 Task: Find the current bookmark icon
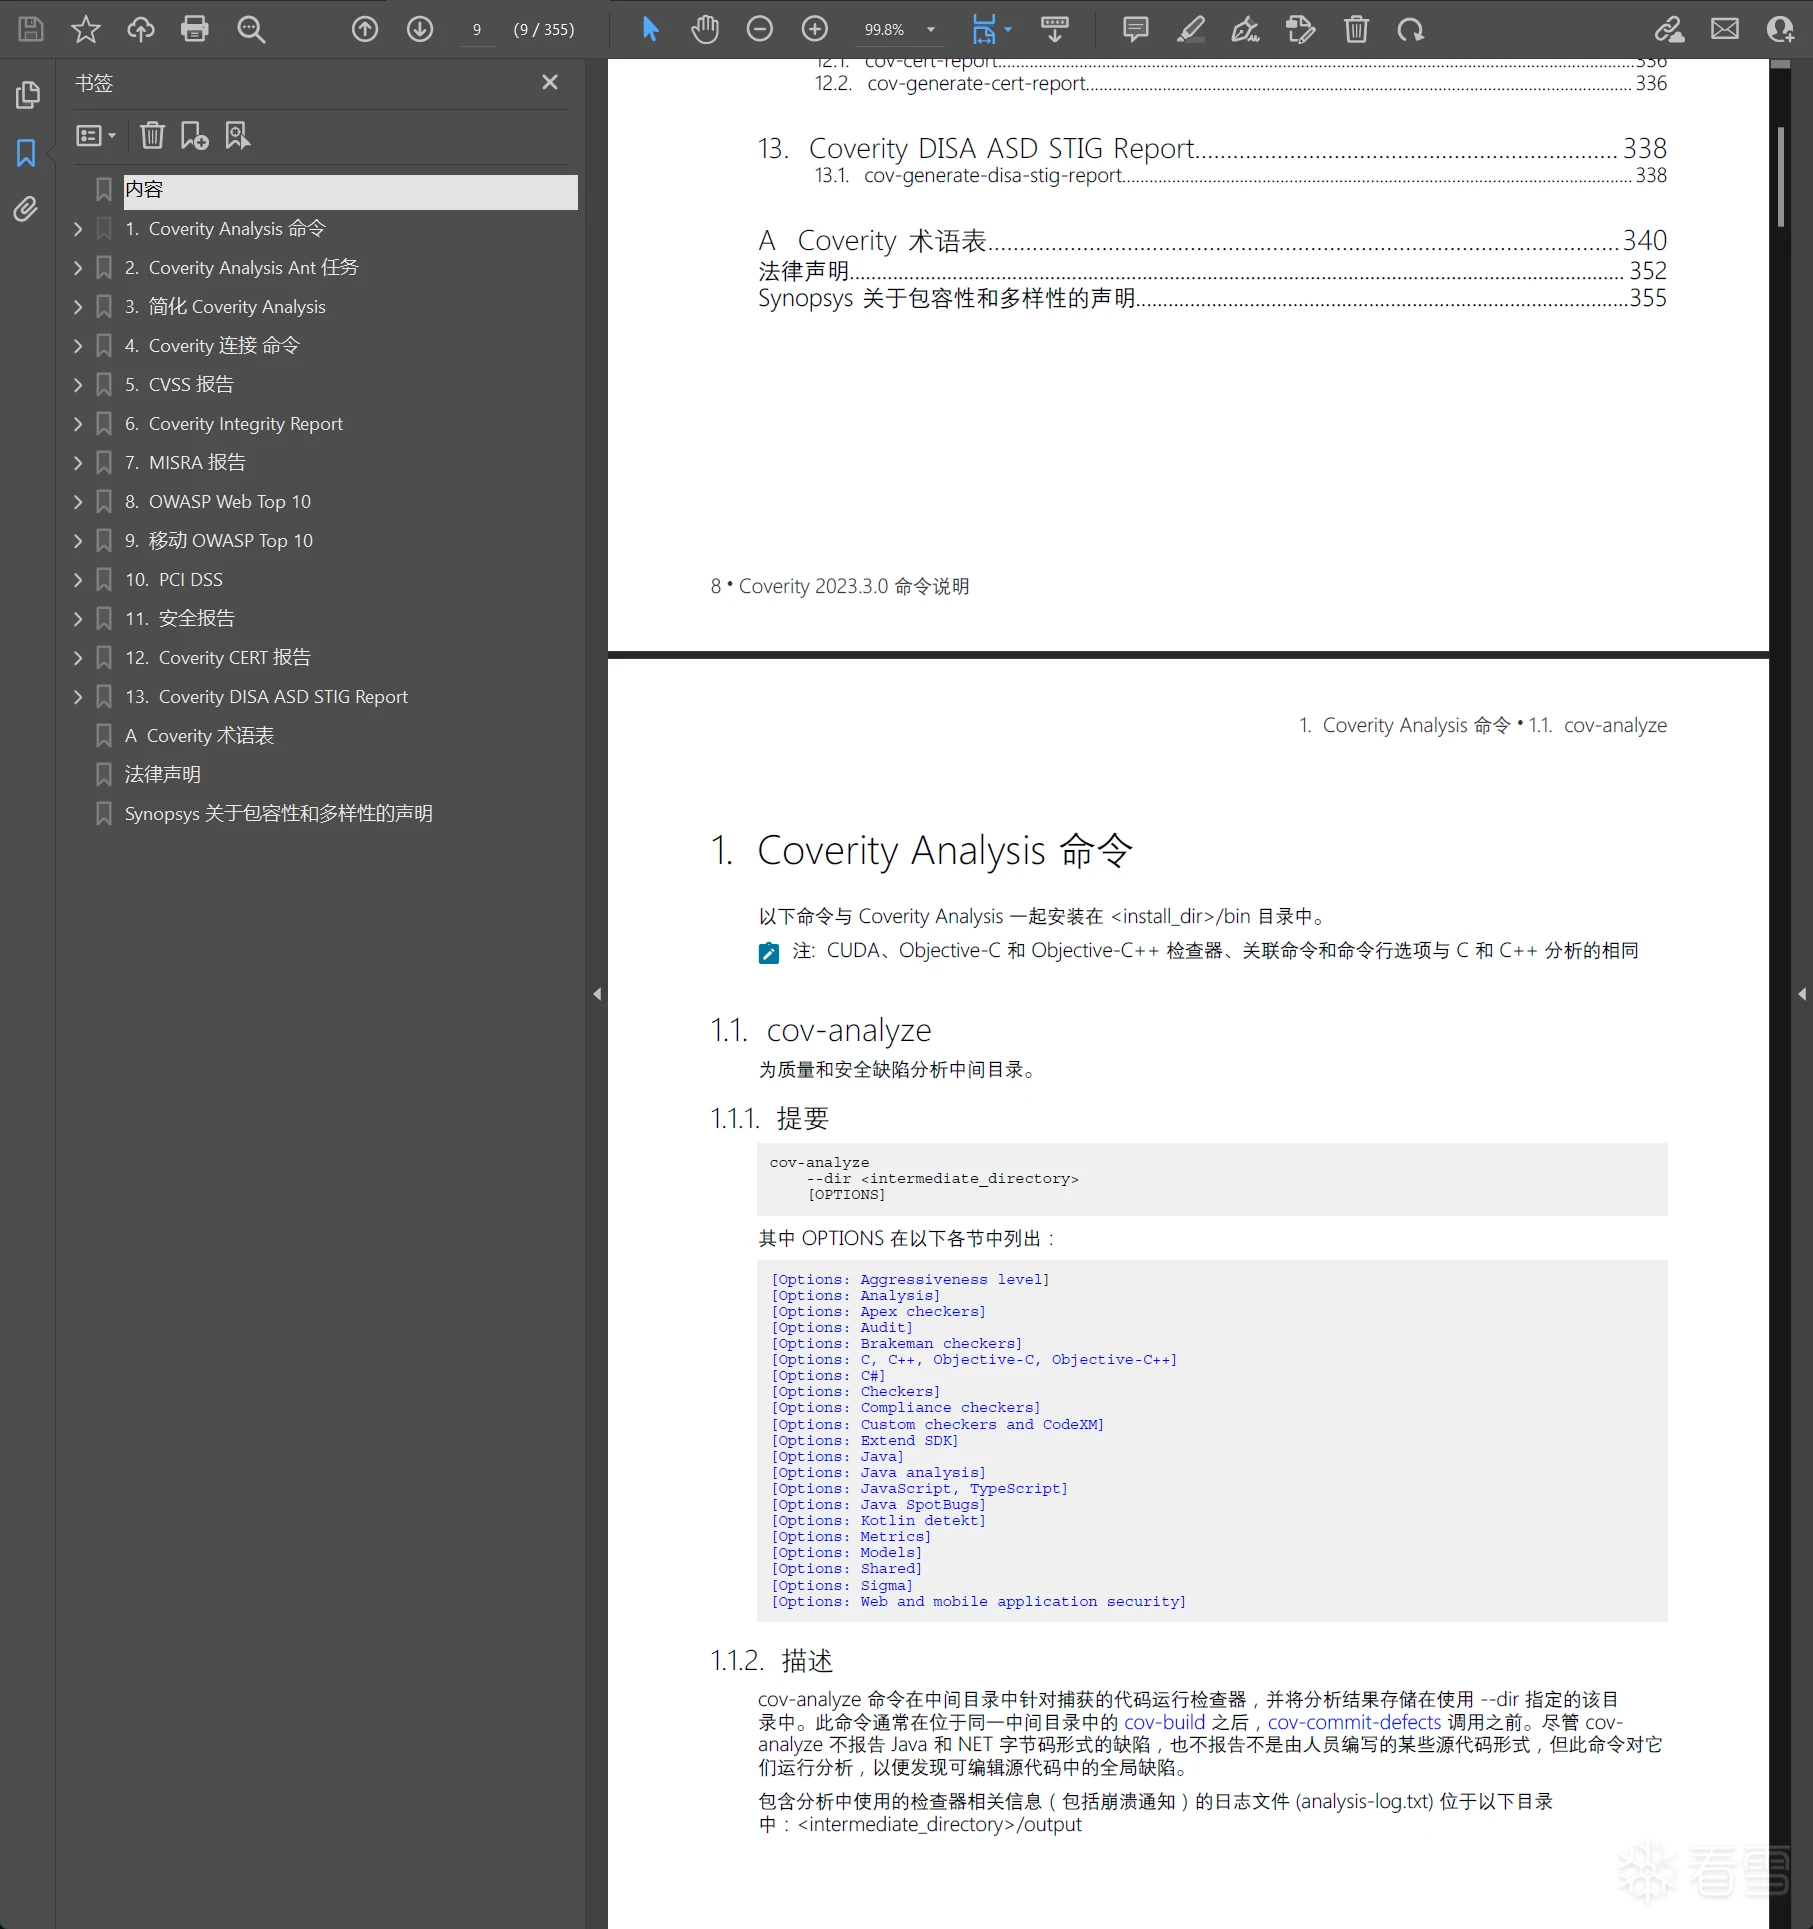pos(237,135)
